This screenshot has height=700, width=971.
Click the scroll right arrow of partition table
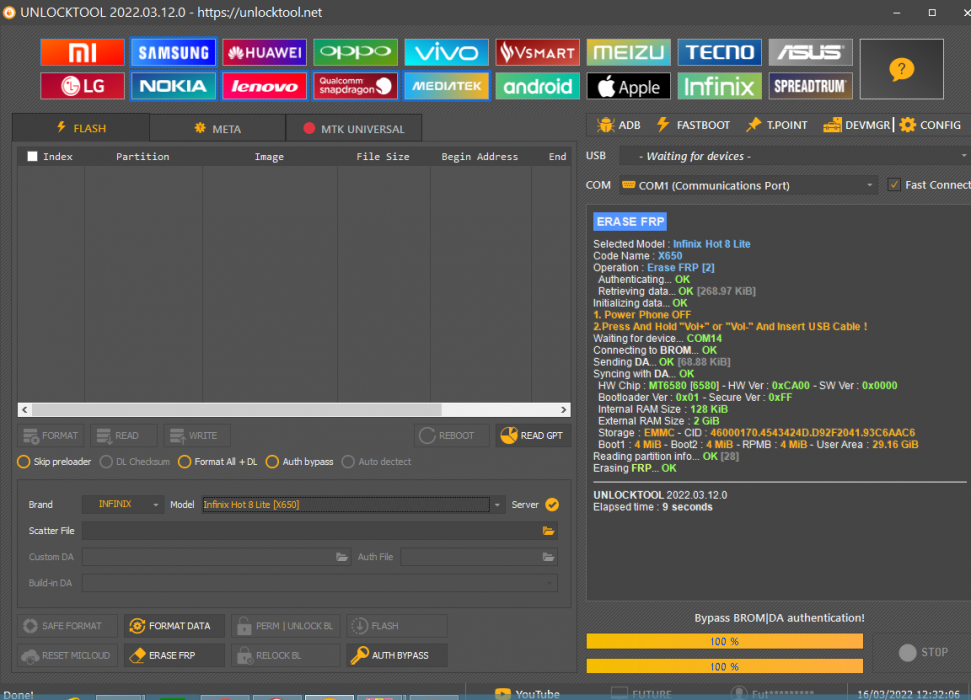click(564, 409)
